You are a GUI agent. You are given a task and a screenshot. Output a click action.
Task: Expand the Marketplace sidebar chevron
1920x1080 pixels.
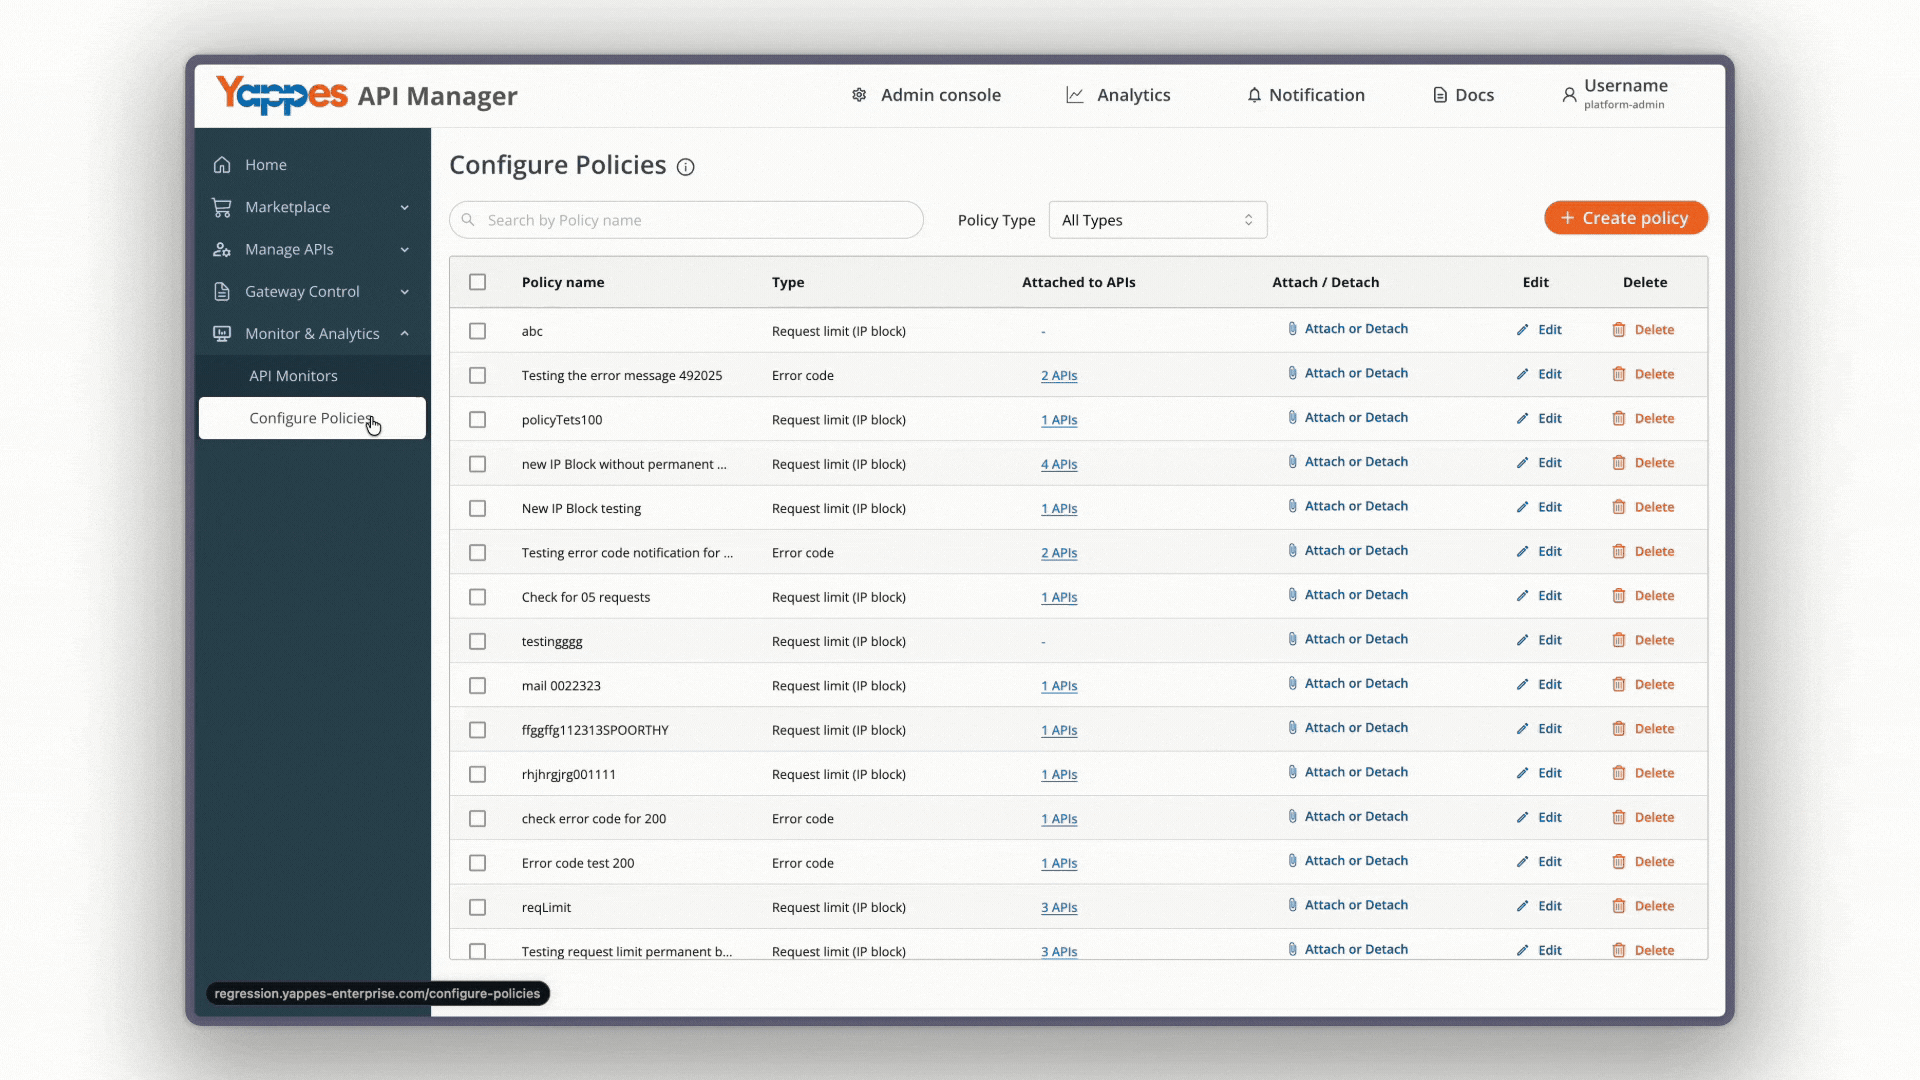405,208
